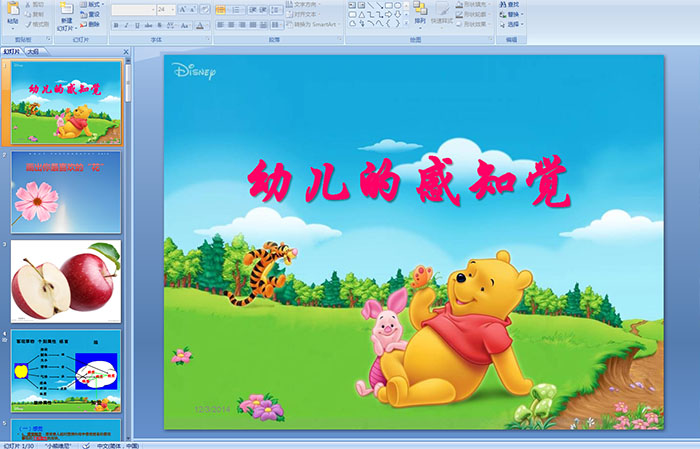Open Character Spacing (AV) dropdown
The height and width of the screenshot is (449, 700).
tap(171, 25)
